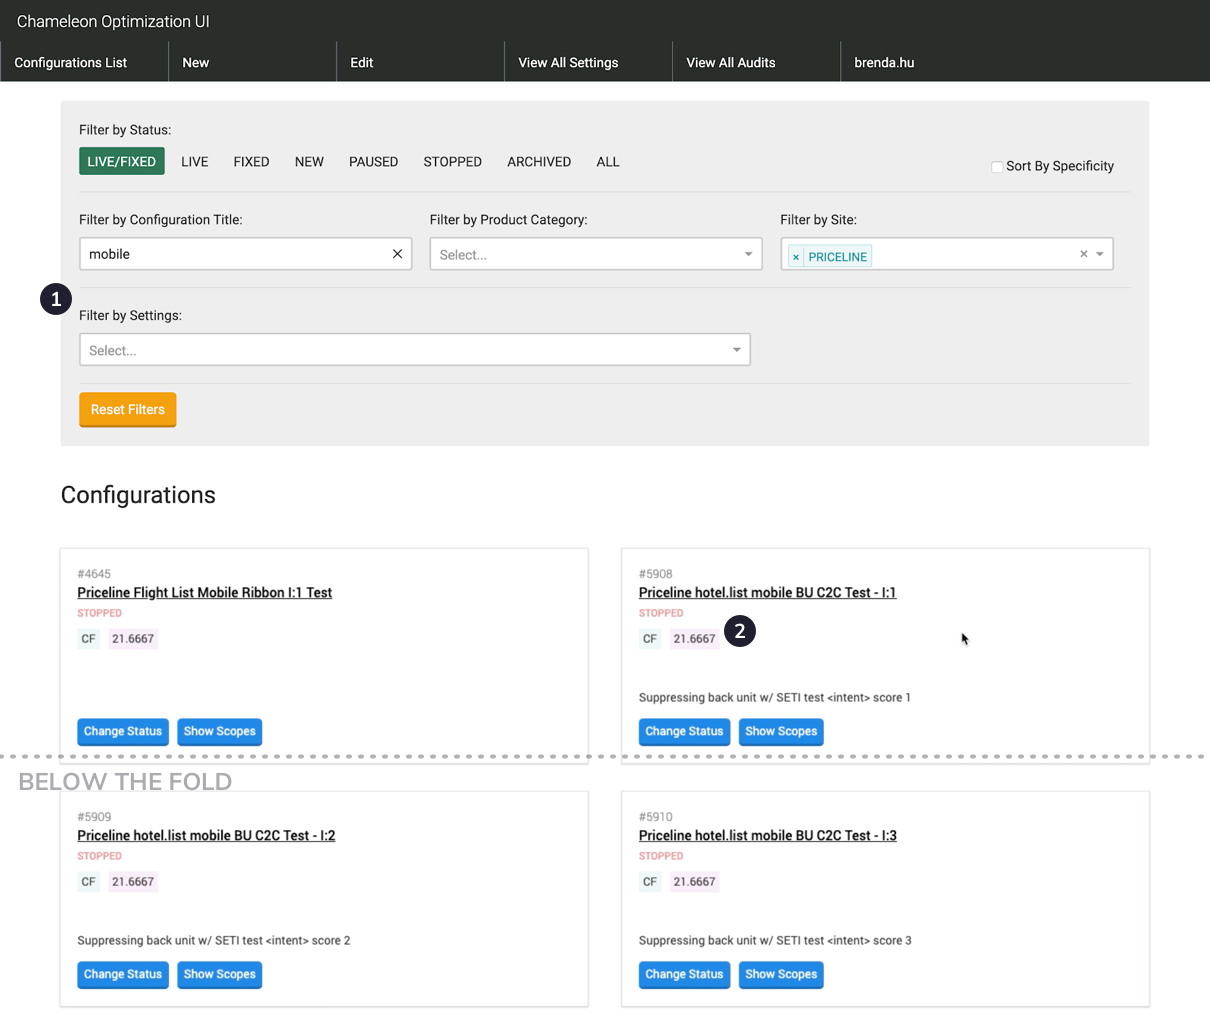This screenshot has height=1024, width=1210.
Task: Click description text ending with score 2
Action: (214, 940)
